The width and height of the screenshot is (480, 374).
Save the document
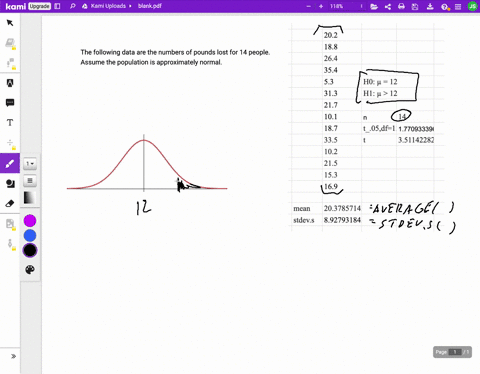[x=415, y=6]
